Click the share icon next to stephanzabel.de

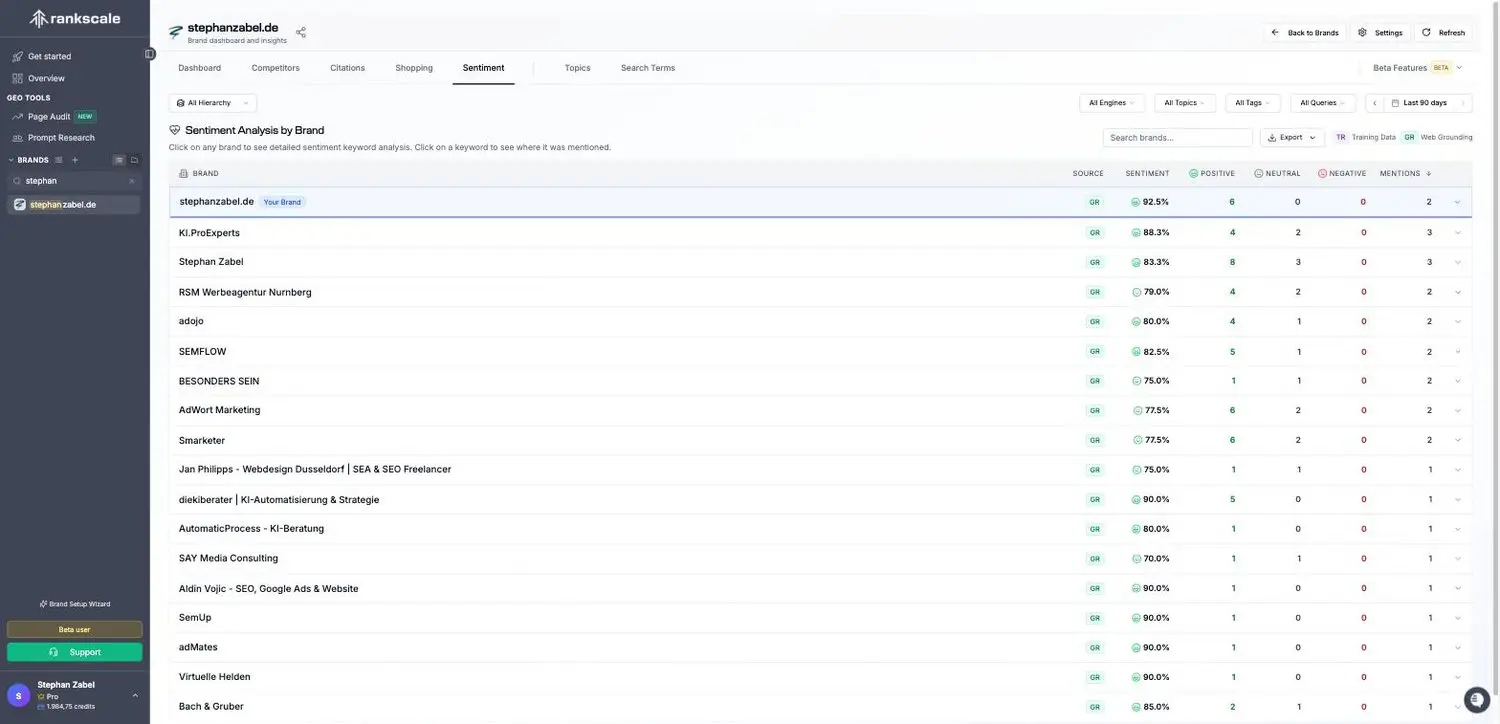coord(301,32)
